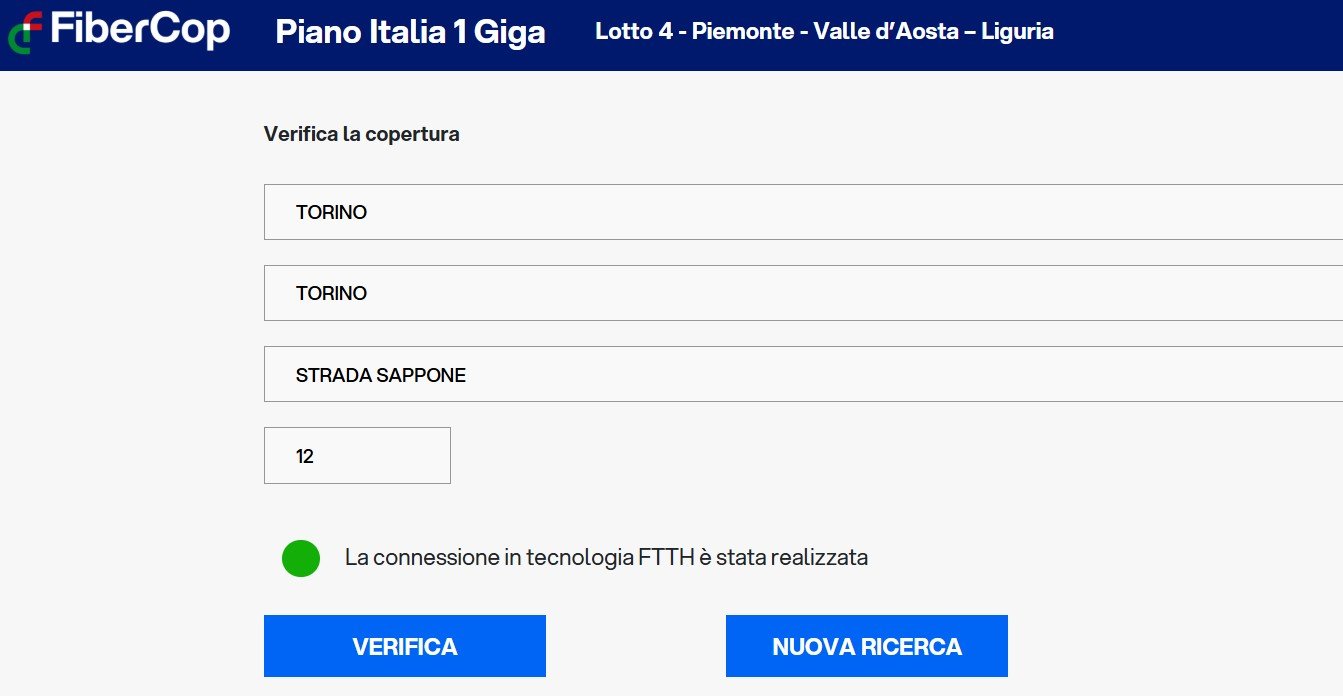Image resolution: width=1343 pixels, height=696 pixels.
Task: Open the Piano Italia 1 Giga title
Action: click(x=410, y=32)
